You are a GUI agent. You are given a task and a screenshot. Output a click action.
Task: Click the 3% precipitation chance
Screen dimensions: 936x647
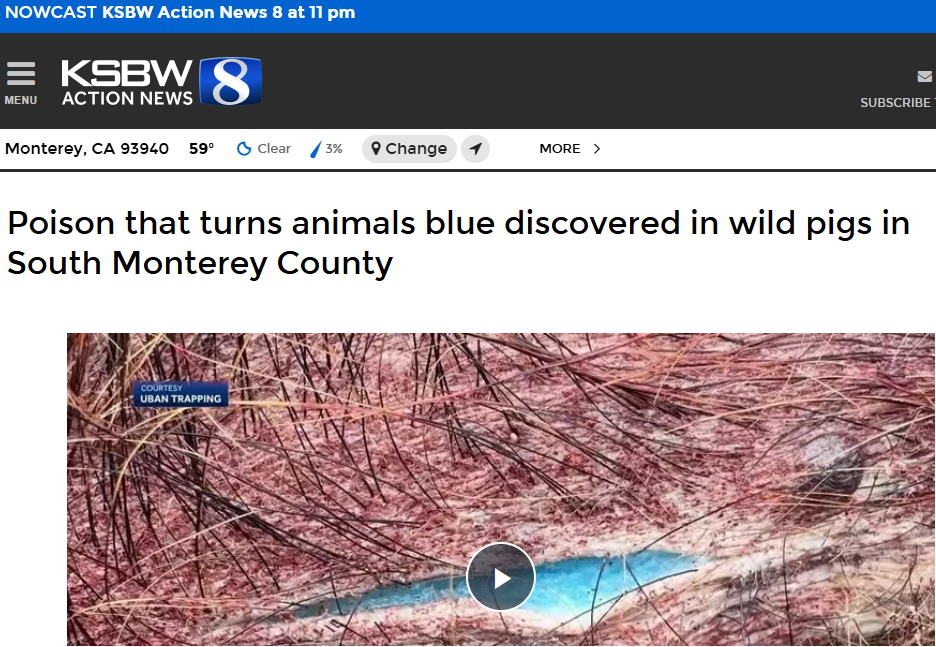pyautogui.click(x=334, y=149)
